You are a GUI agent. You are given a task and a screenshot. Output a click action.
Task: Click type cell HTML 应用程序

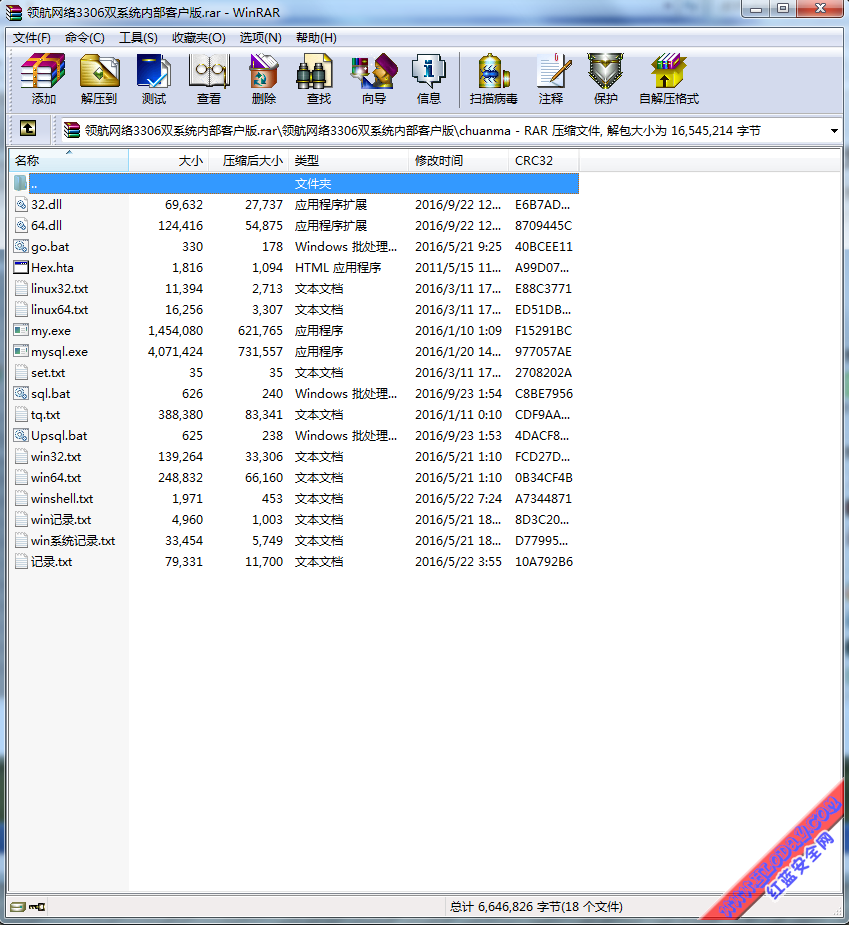pyautogui.click(x=338, y=268)
